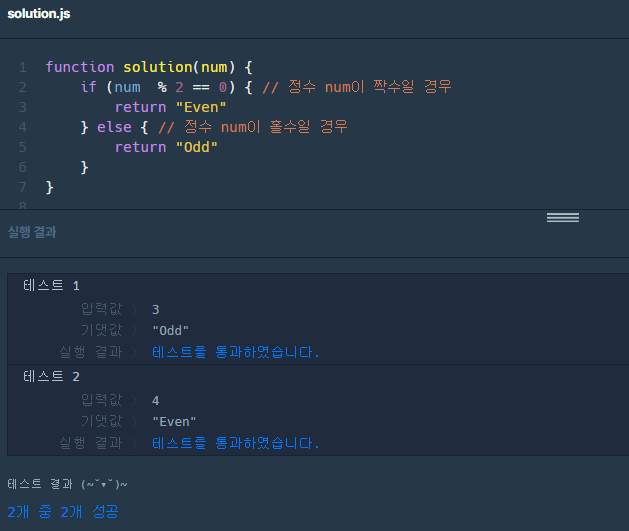Image resolution: width=629 pixels, height=531 pixels.
Task: Click the "Even" string in code
Action: click(201, 107)
